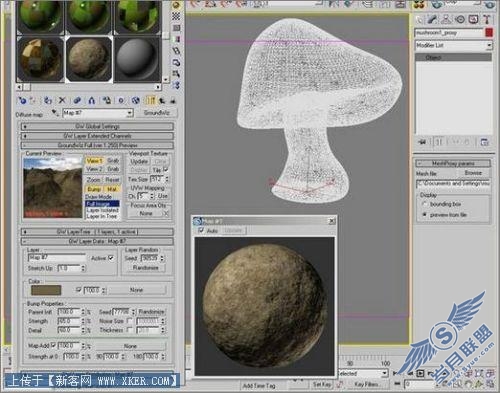Click the Go to Parent icon
Viewport: 500px width, 393px height.
[162, 100]
